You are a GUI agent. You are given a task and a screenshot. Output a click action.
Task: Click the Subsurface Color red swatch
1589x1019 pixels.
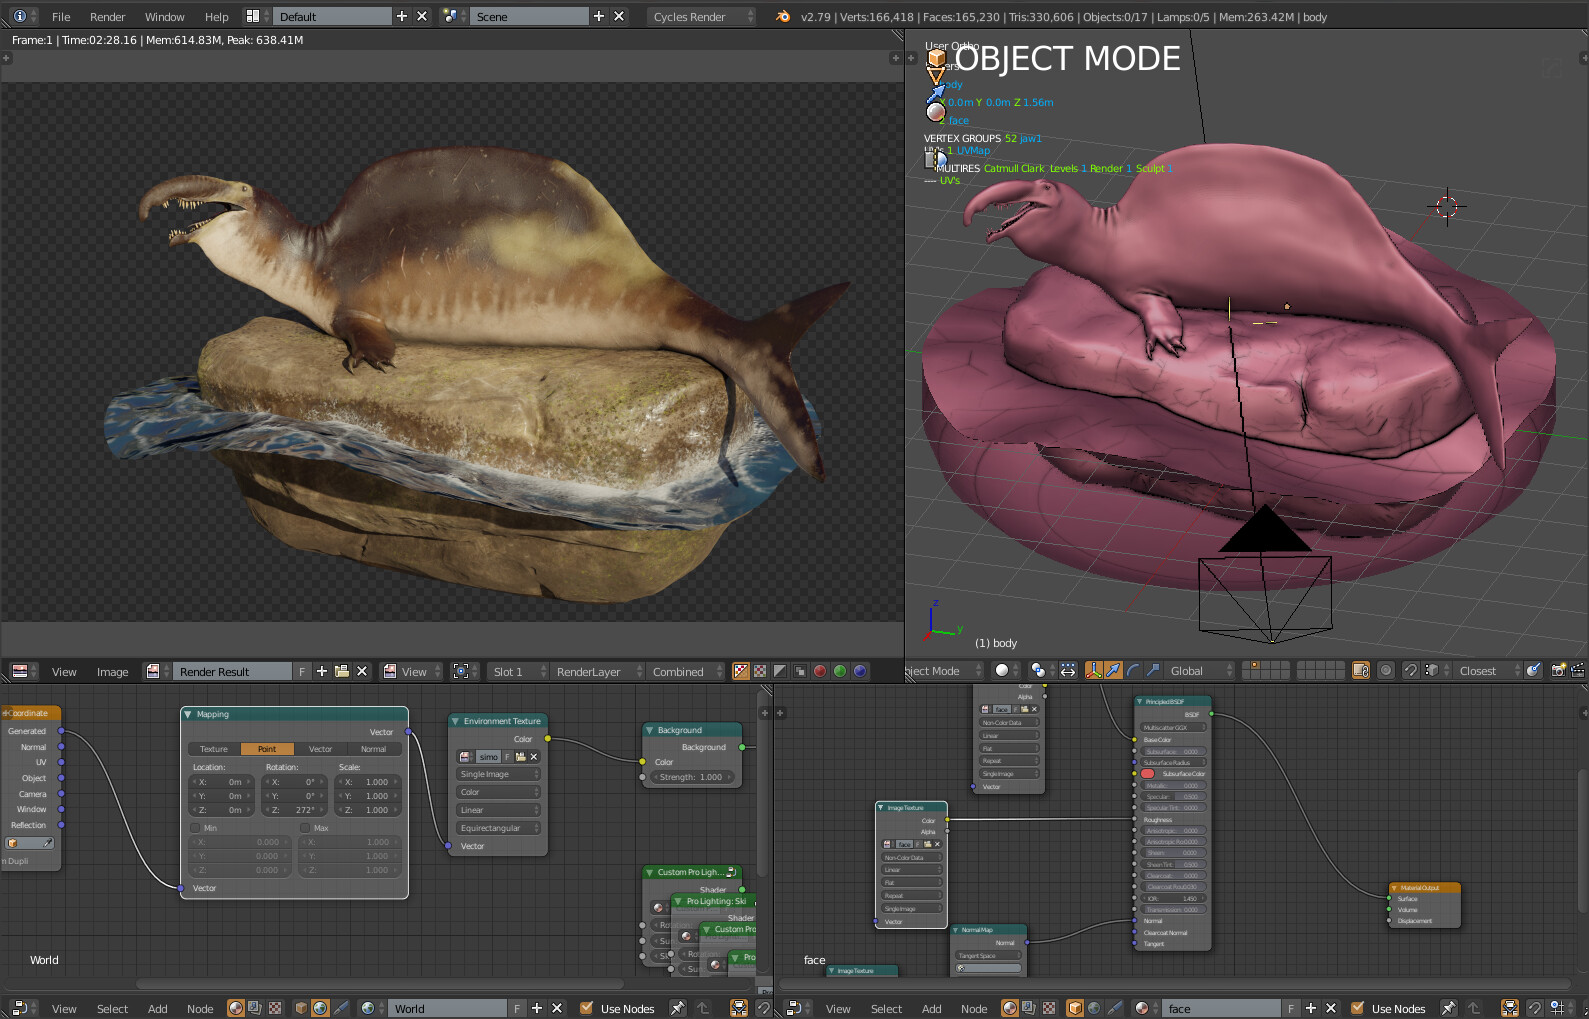pyautogui.click(x=1148, y=774)
